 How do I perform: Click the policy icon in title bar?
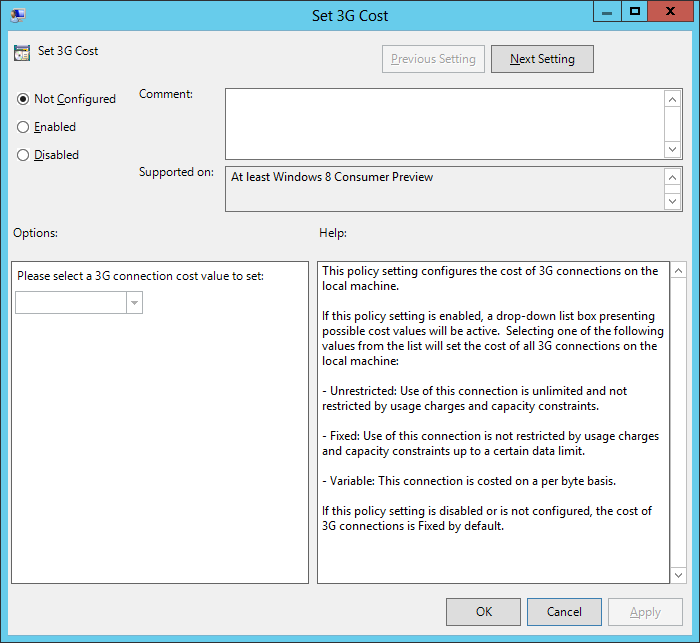[19, 15]
